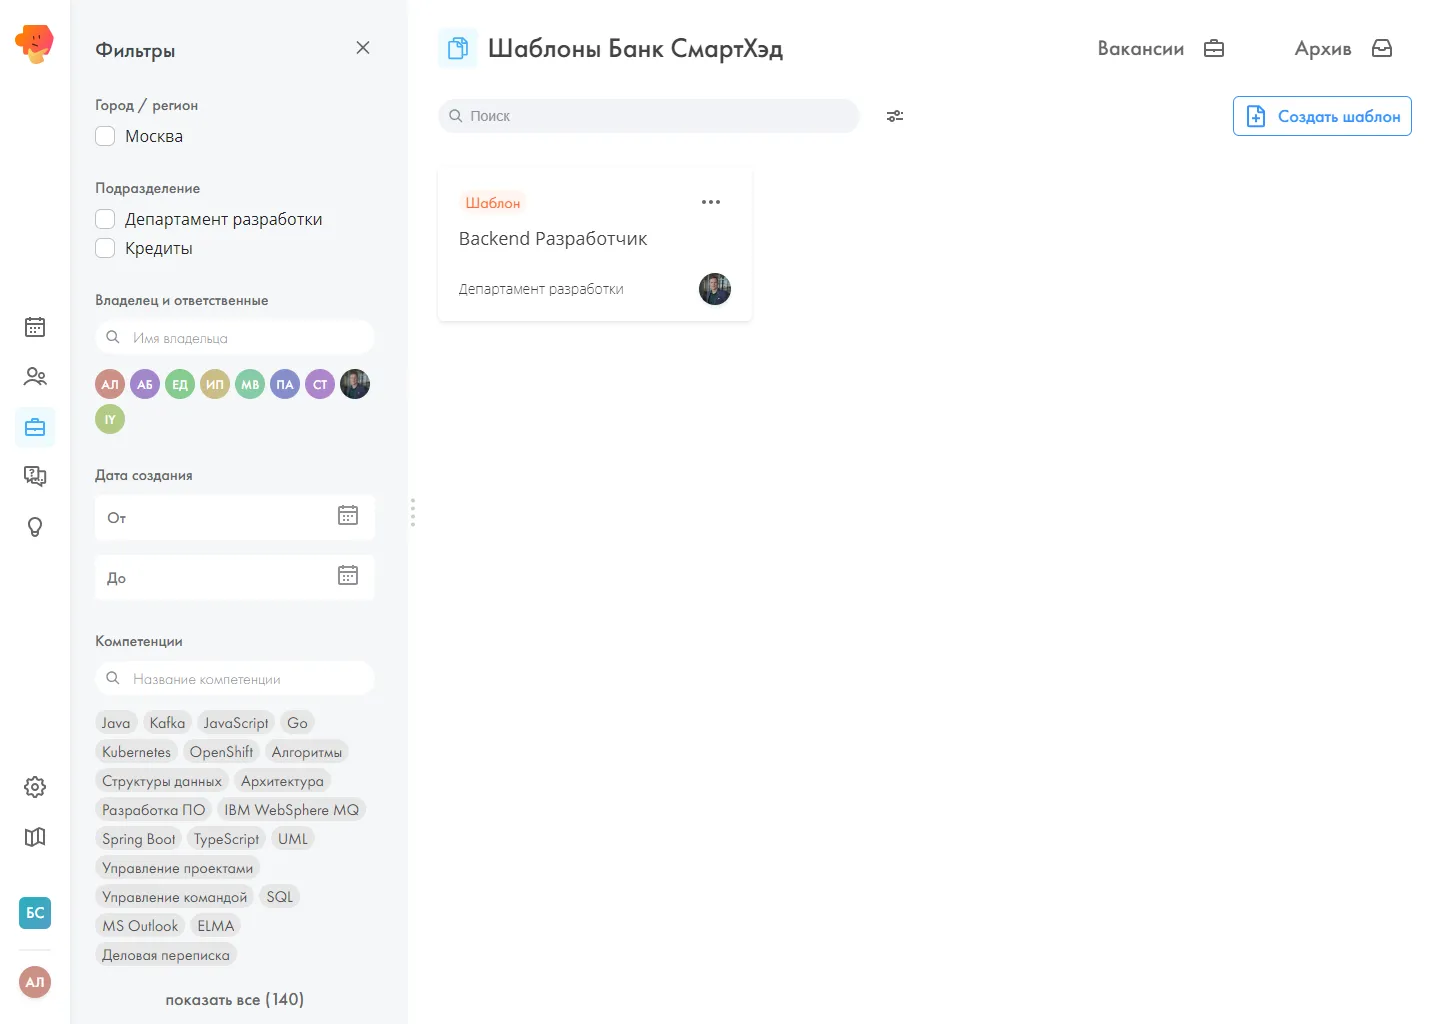Switch to the Вакансии tab
1440x1024 pixels.
[x=1161, y=48]
